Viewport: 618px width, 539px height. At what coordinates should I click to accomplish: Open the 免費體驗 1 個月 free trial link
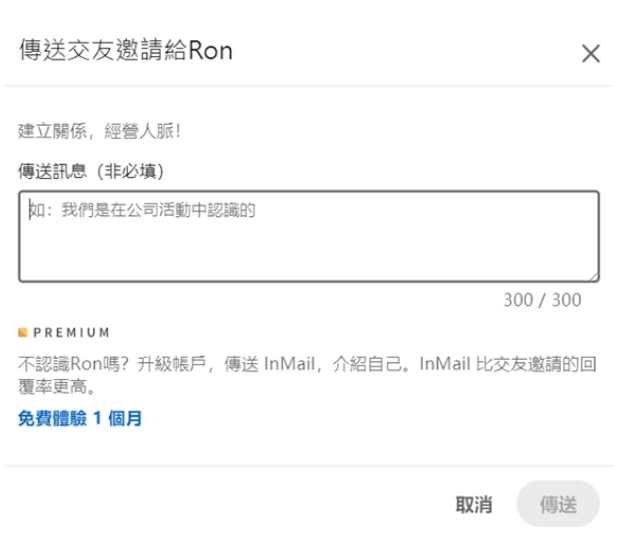80,418
